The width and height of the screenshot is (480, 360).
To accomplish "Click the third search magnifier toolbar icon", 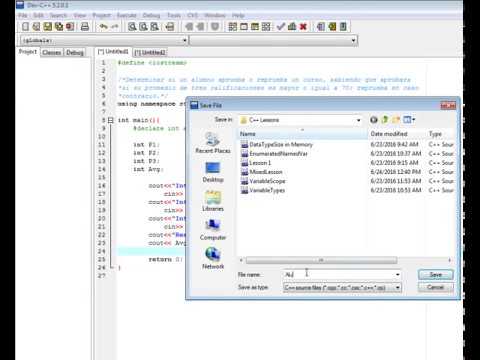I will 155,27.
